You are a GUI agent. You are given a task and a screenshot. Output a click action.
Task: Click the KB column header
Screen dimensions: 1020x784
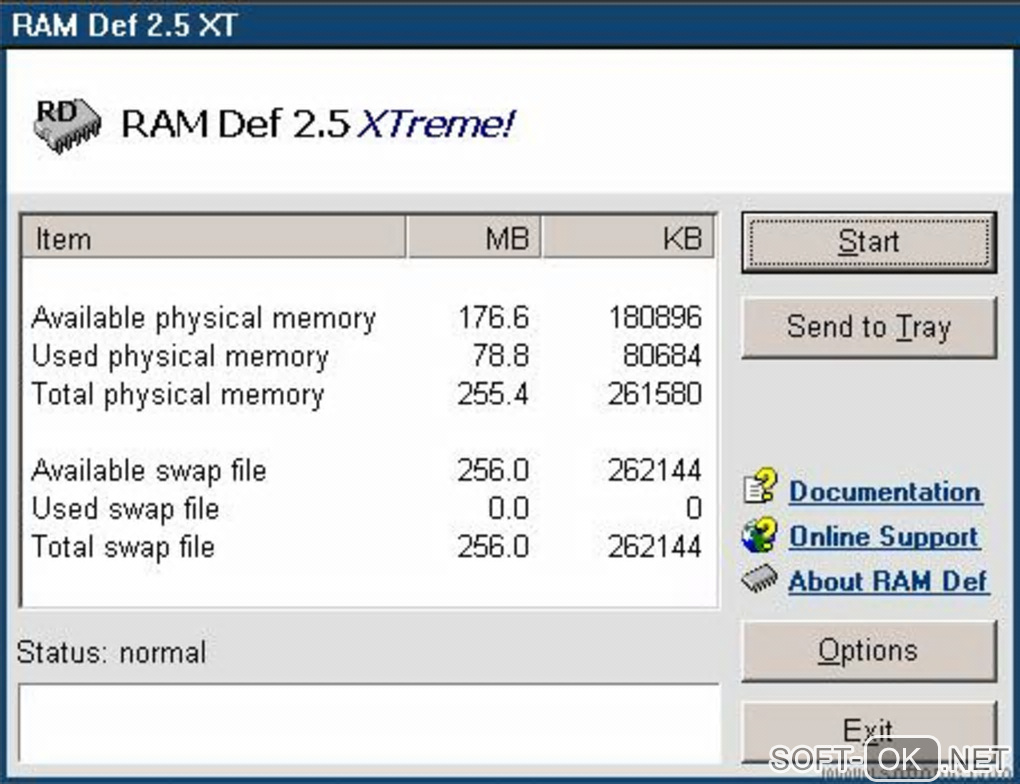coord(628,237)
